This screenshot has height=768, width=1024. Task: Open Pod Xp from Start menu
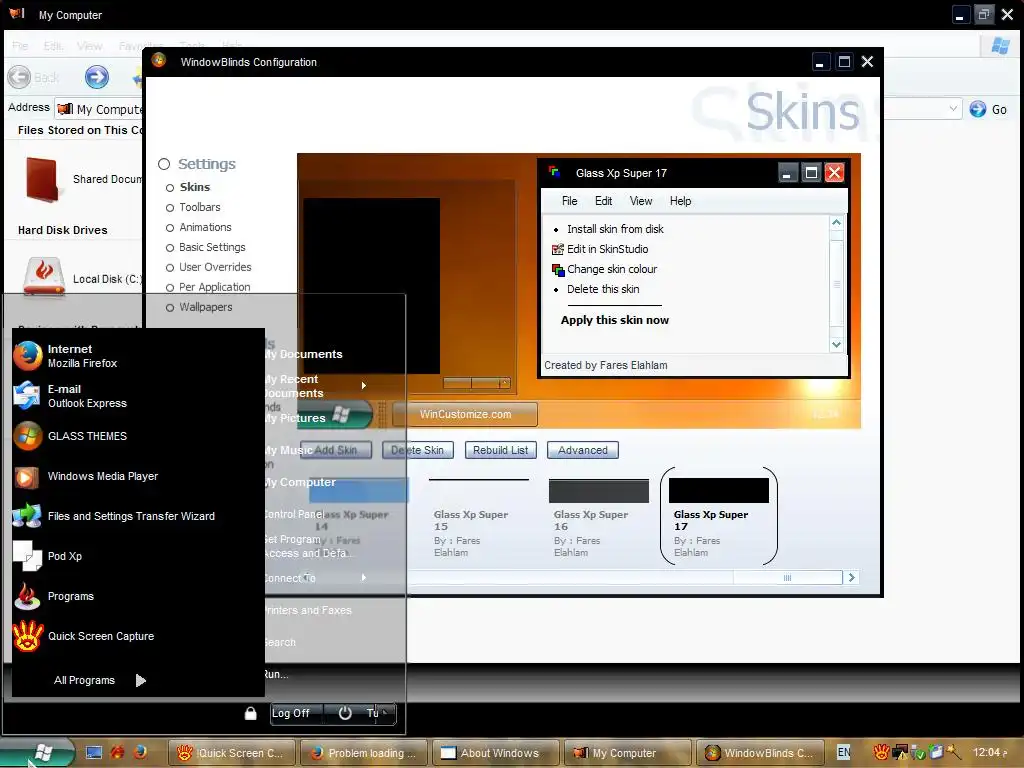coord(47,556)
